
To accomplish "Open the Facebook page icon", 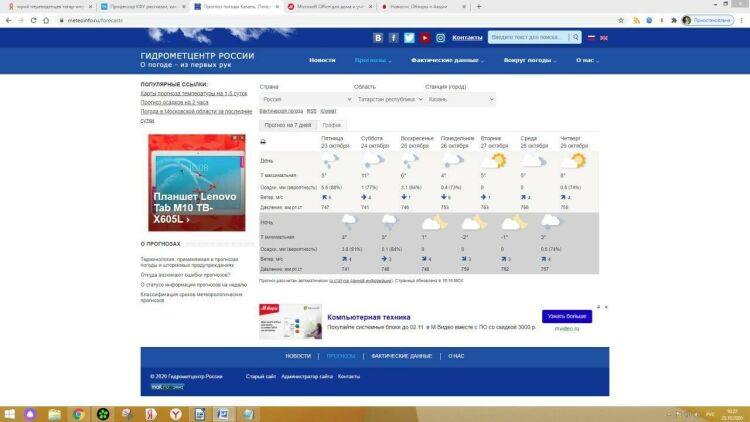I will point(394,38).
